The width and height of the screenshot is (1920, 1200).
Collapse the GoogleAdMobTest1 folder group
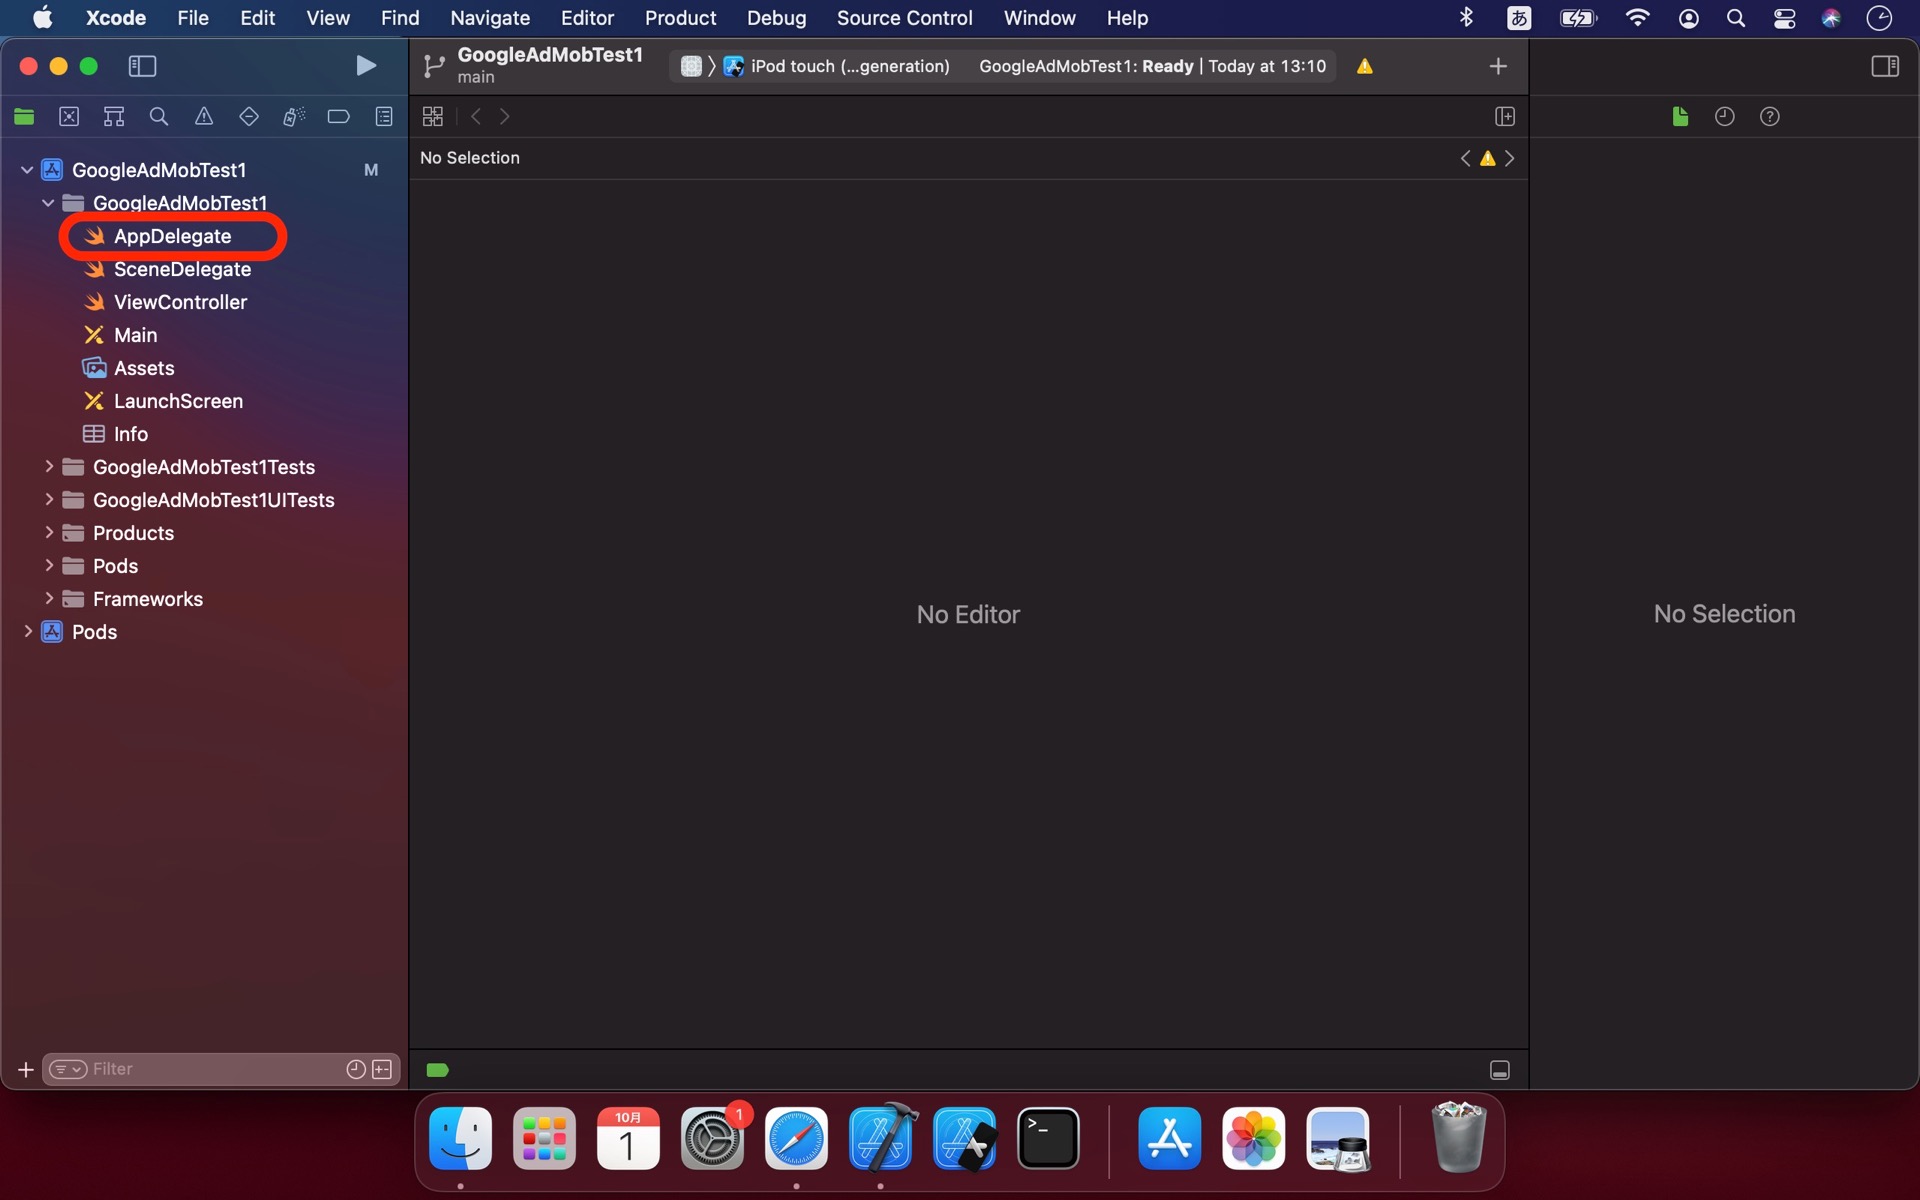coord(48,203)
